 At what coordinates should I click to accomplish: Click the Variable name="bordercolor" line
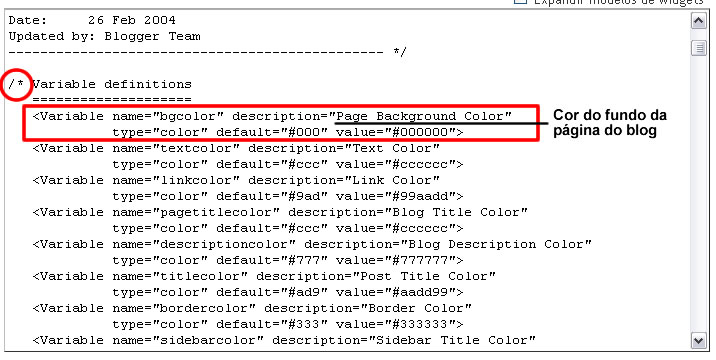[x=252, y=308]
